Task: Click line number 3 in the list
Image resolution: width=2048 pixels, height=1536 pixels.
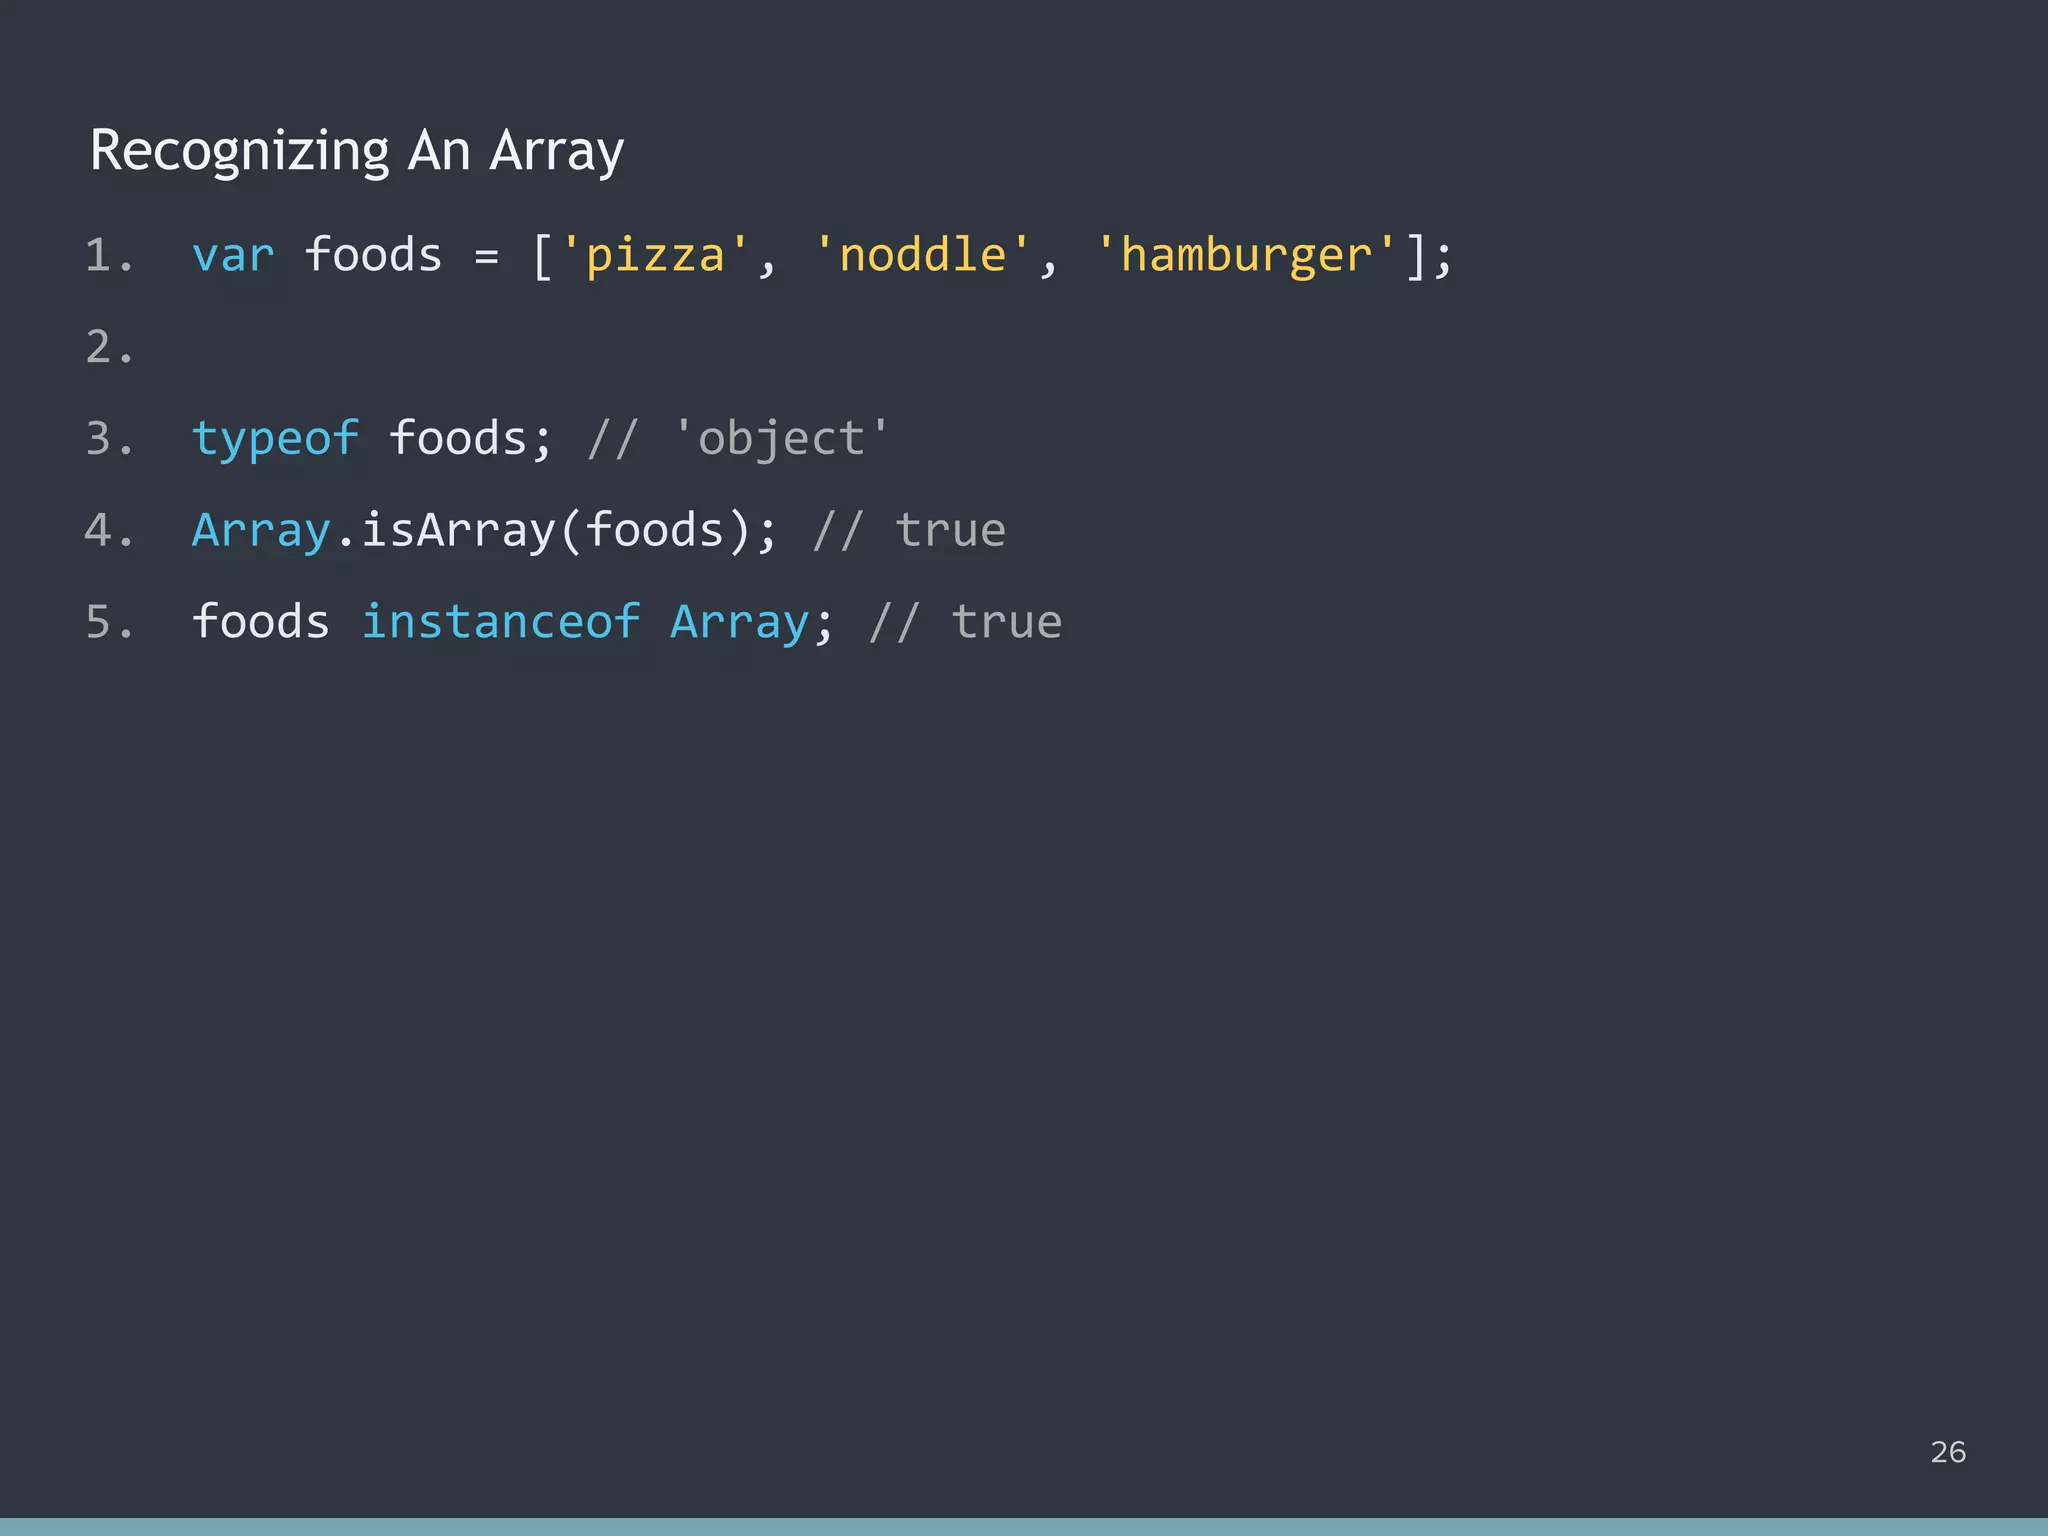Action: tap(108, 437)
